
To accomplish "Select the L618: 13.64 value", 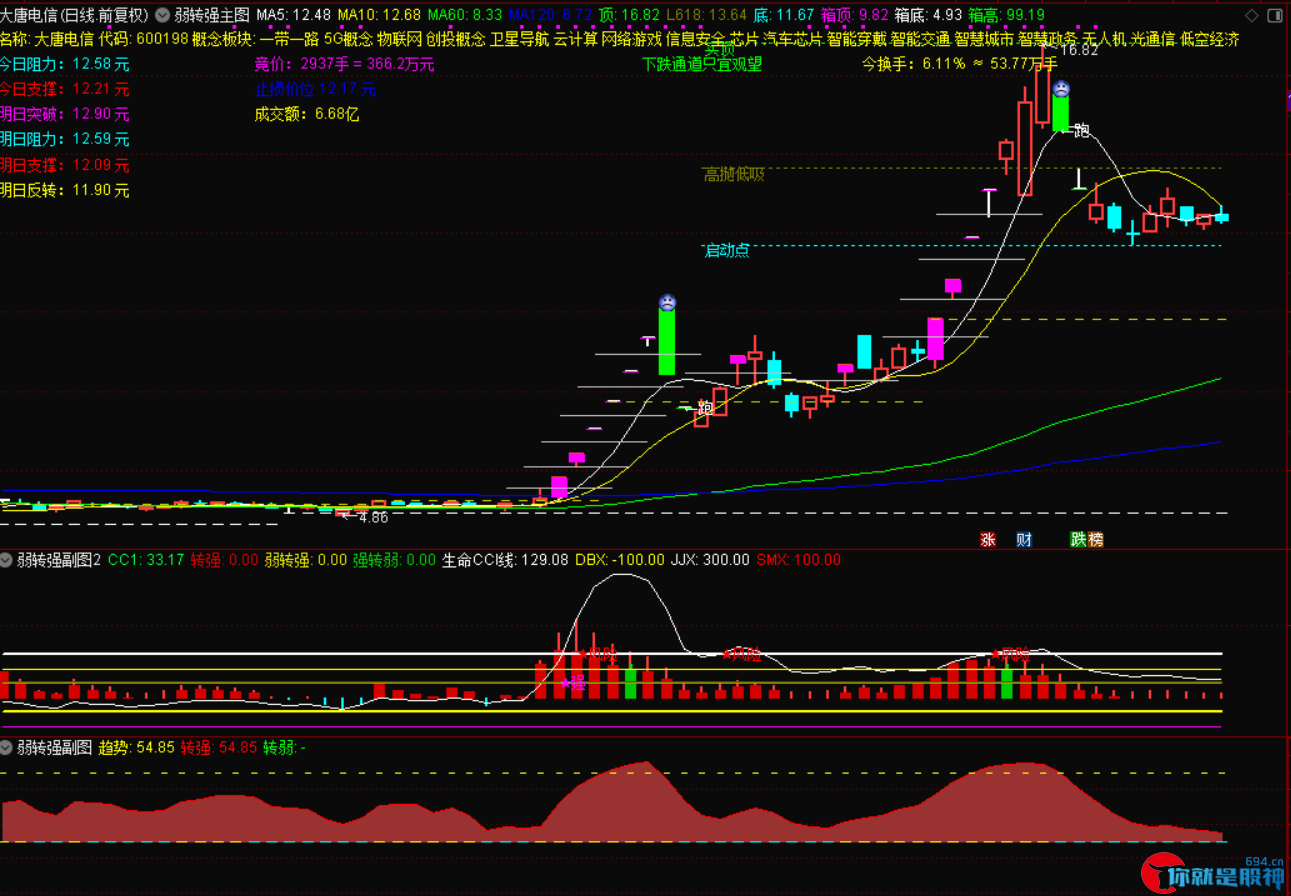I will (x=706, y=15).
